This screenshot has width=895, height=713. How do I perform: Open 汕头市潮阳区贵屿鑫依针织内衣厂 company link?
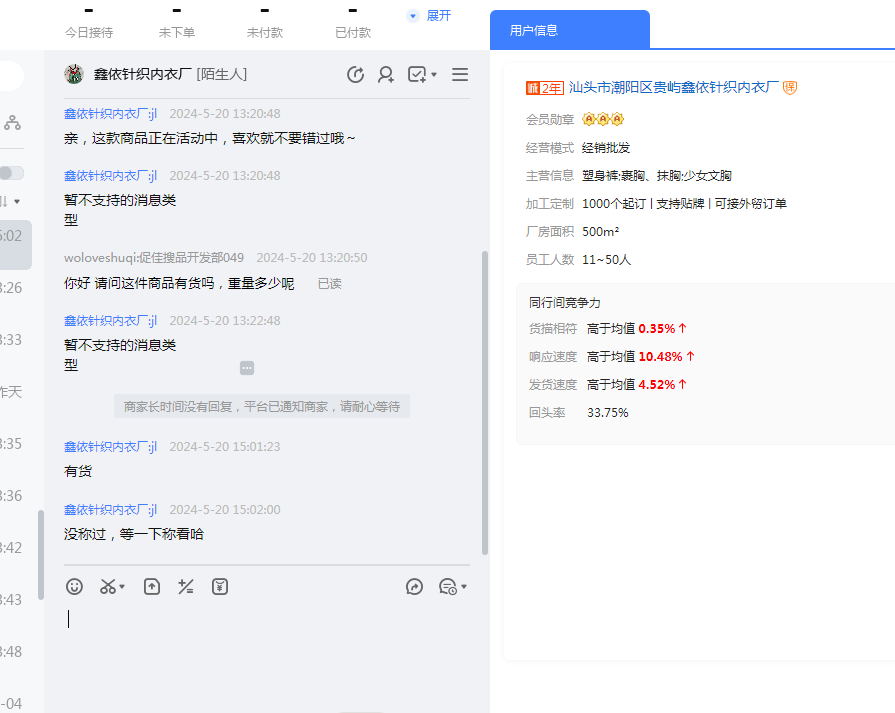(673, 88)
